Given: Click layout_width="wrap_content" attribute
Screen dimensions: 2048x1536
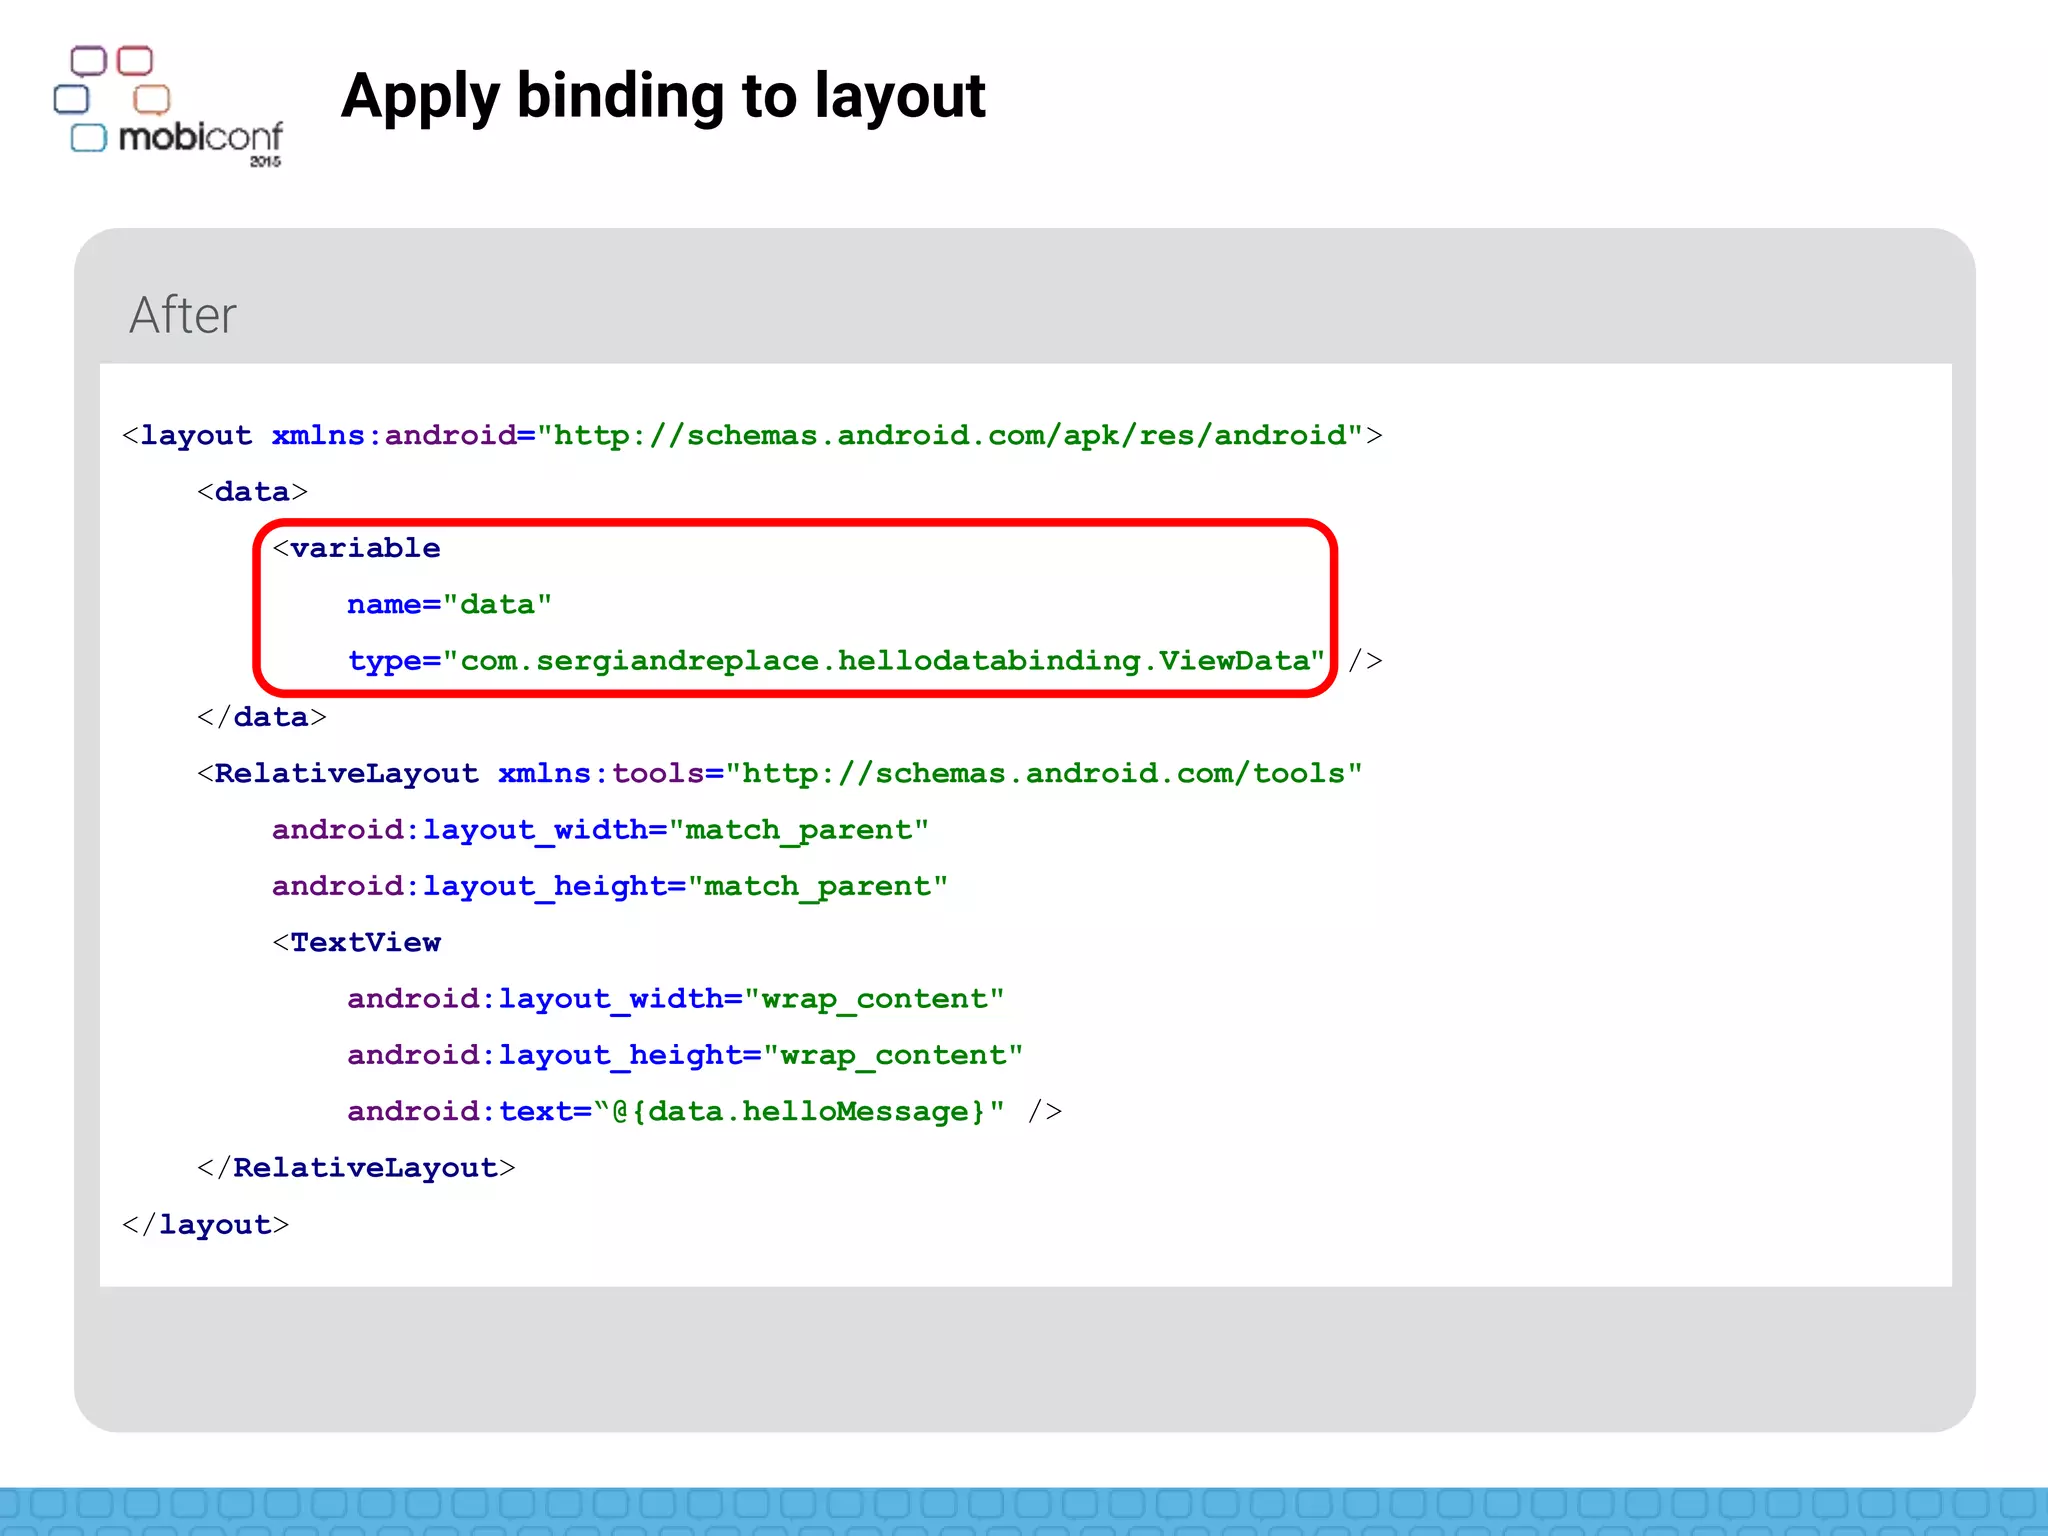Looking at the screenshot, I should coord(675,999).
